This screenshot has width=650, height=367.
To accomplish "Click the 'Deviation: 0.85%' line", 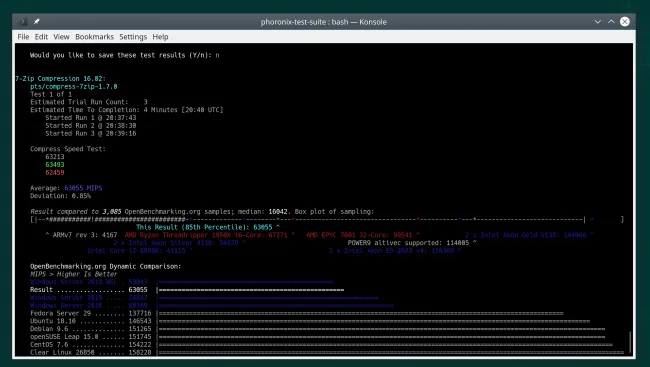I will 61,196.
